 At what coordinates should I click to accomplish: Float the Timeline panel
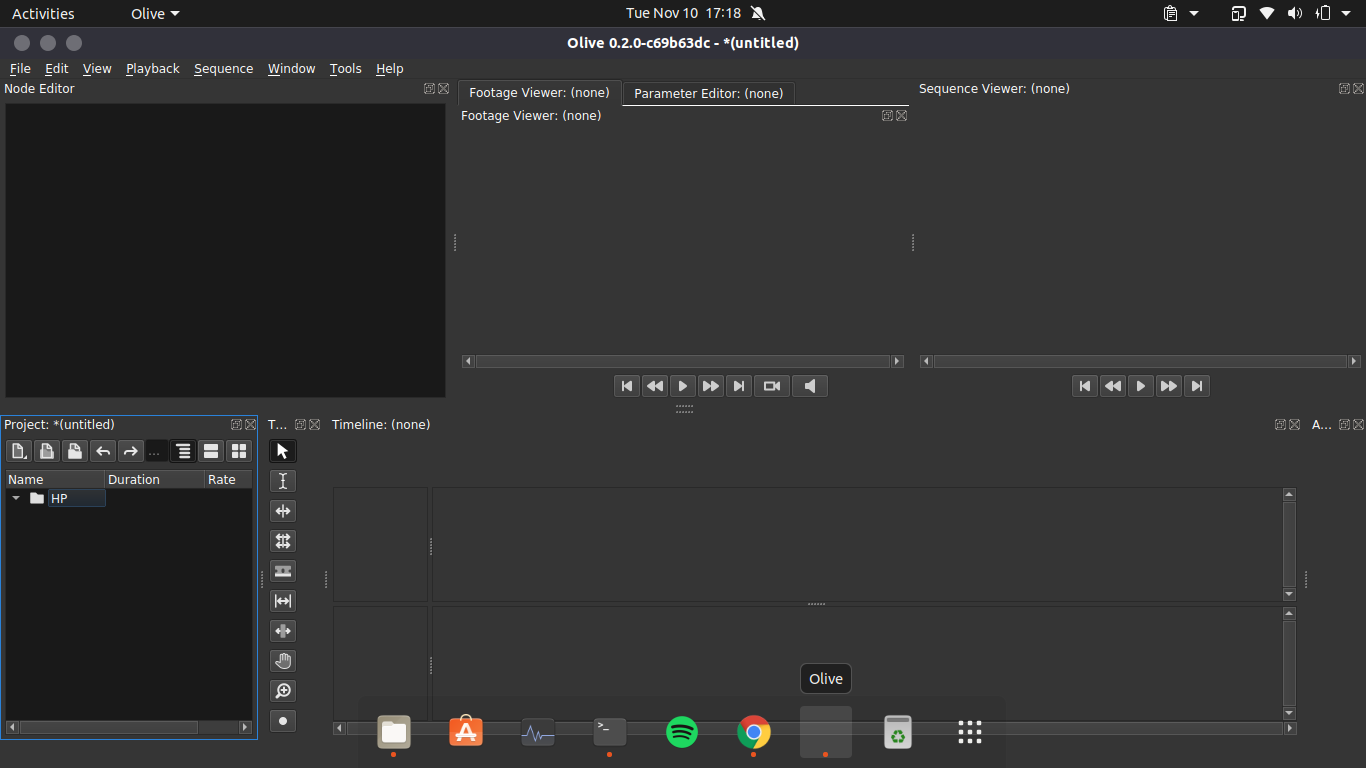point(1280,424)
